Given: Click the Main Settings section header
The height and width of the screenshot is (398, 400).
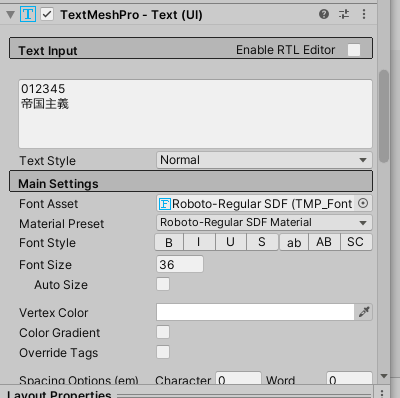Looking at the screenshot, I should pos(191,181).
